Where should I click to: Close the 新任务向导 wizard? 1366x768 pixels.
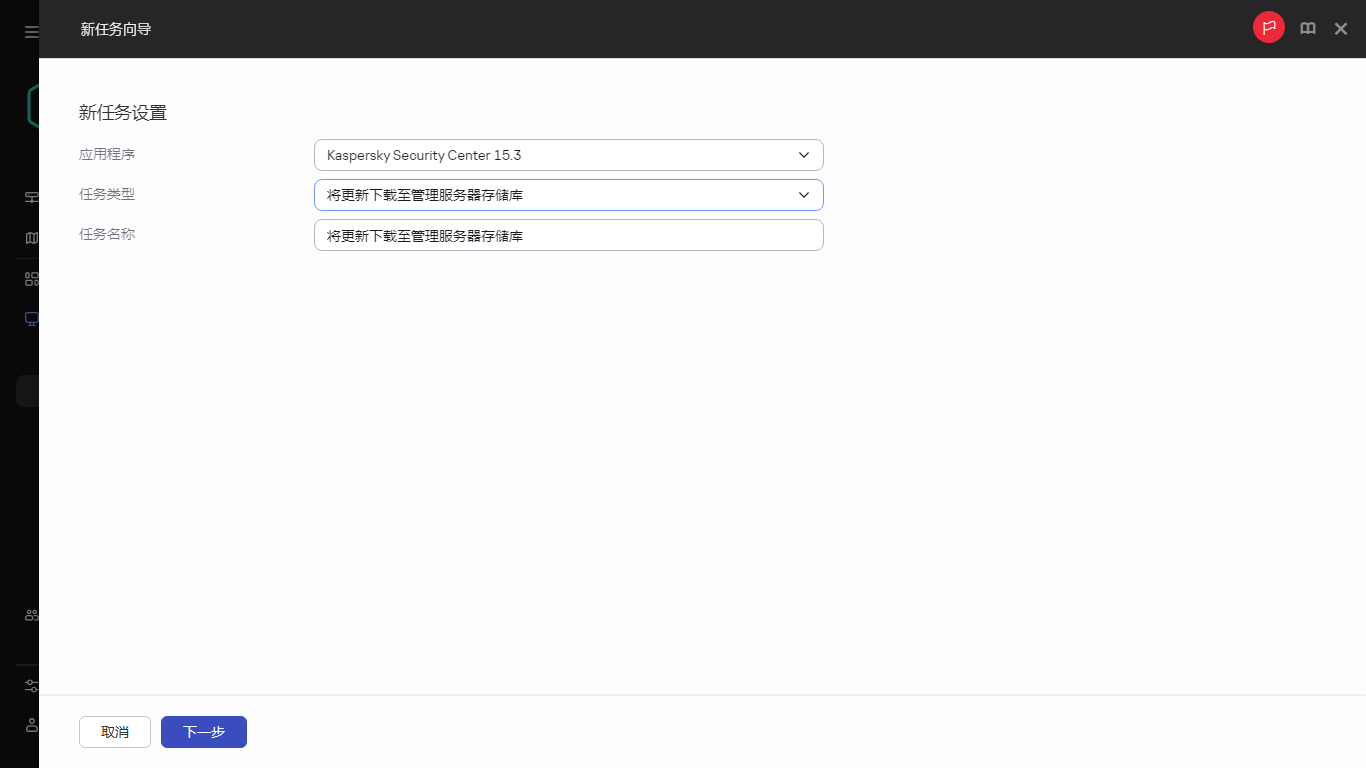(x=1341, y=28)
